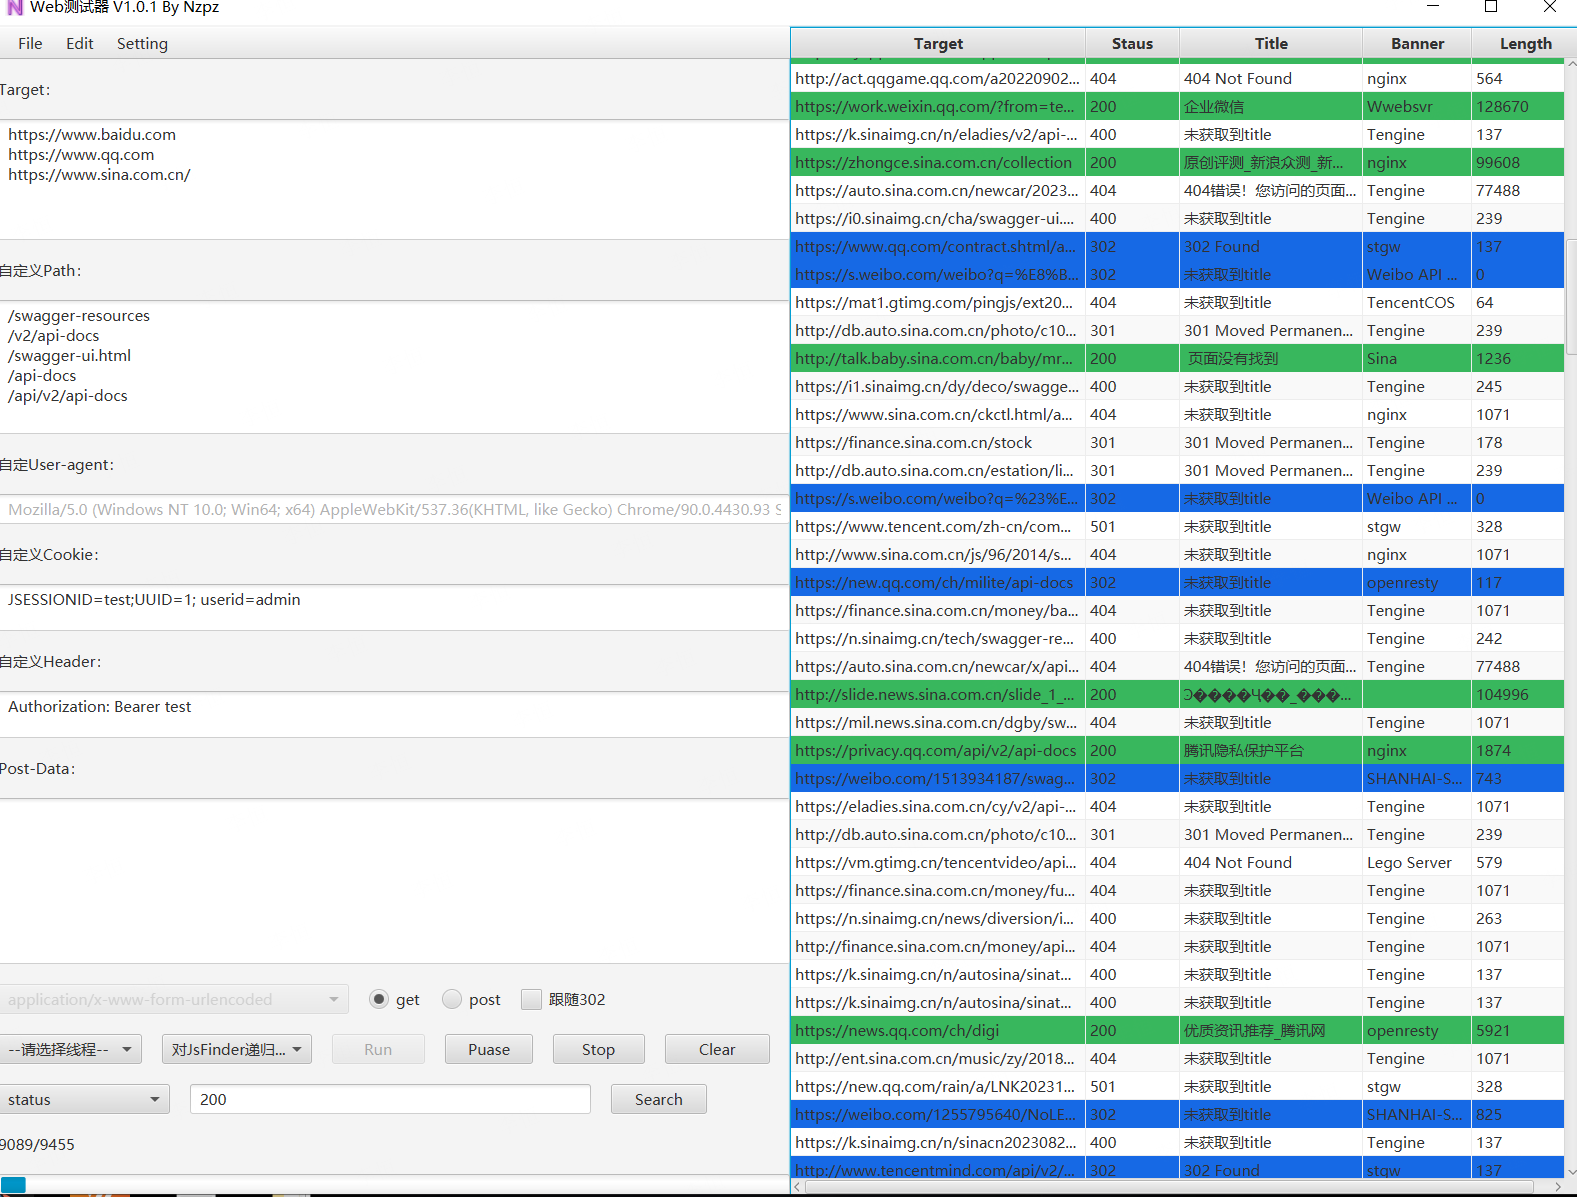Select the finance.sina.com.cn/stock row
Screen dimensions: 1577x1197
[x=1177, y=442]
